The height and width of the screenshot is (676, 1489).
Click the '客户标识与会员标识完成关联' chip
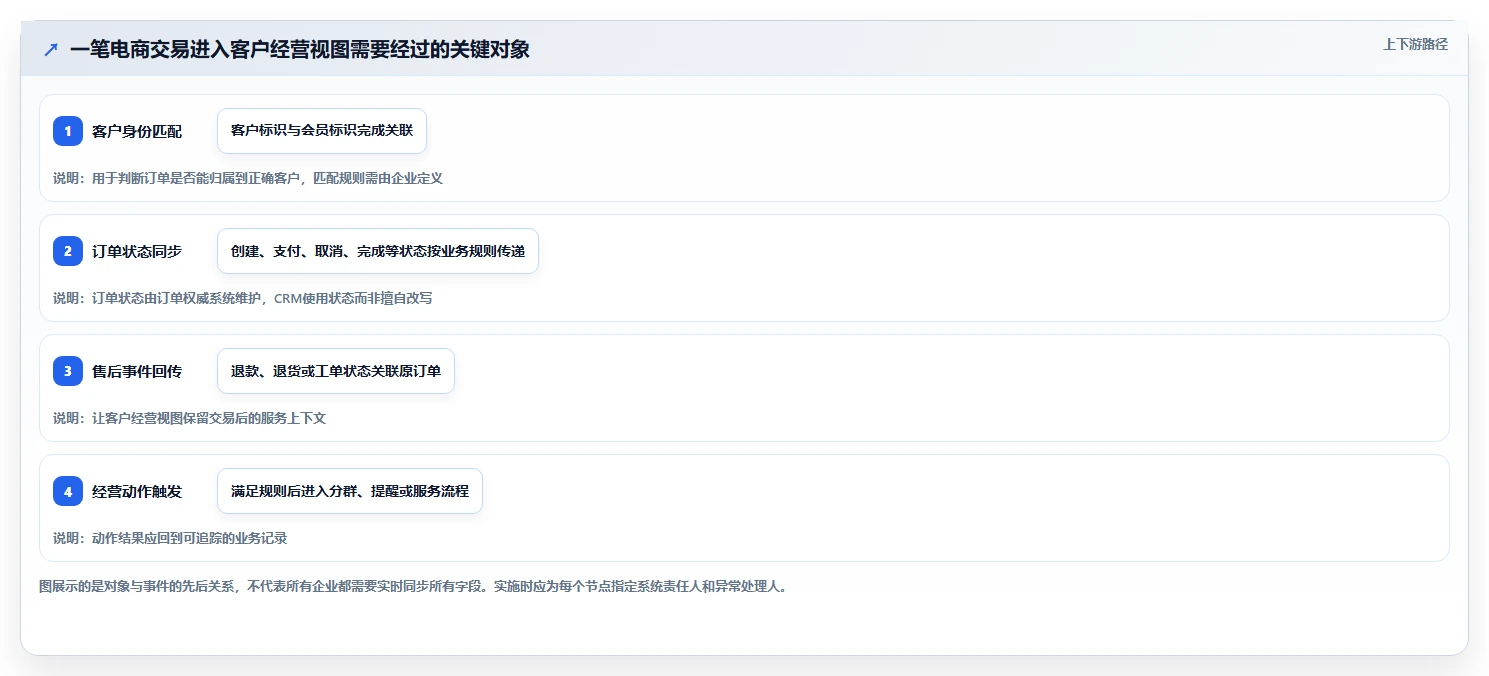point(322,131)
